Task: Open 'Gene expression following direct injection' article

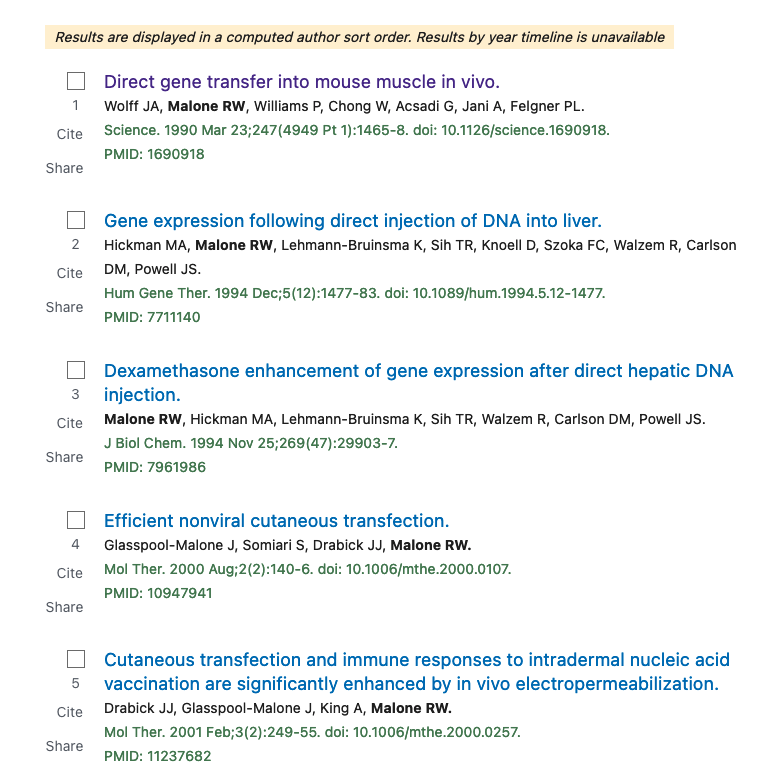Action: (353, 221)
